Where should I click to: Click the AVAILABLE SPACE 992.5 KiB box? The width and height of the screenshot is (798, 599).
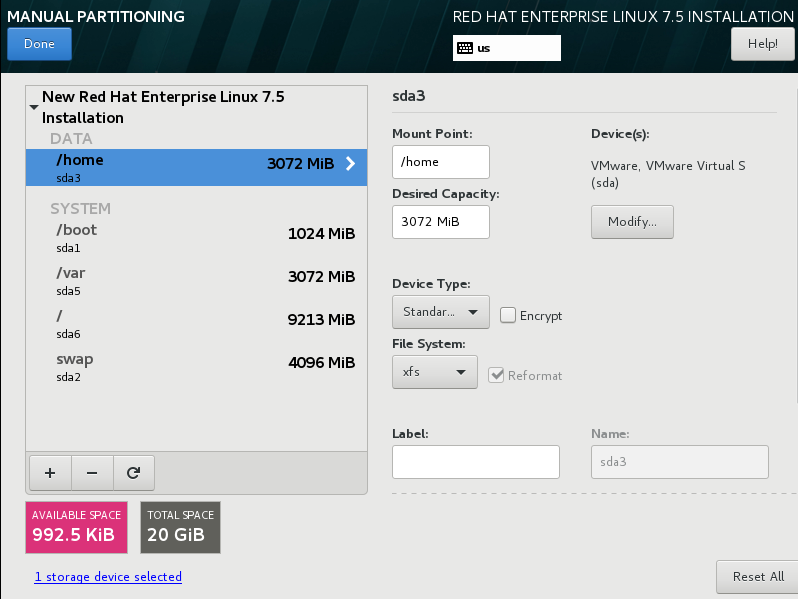(76, 527)
